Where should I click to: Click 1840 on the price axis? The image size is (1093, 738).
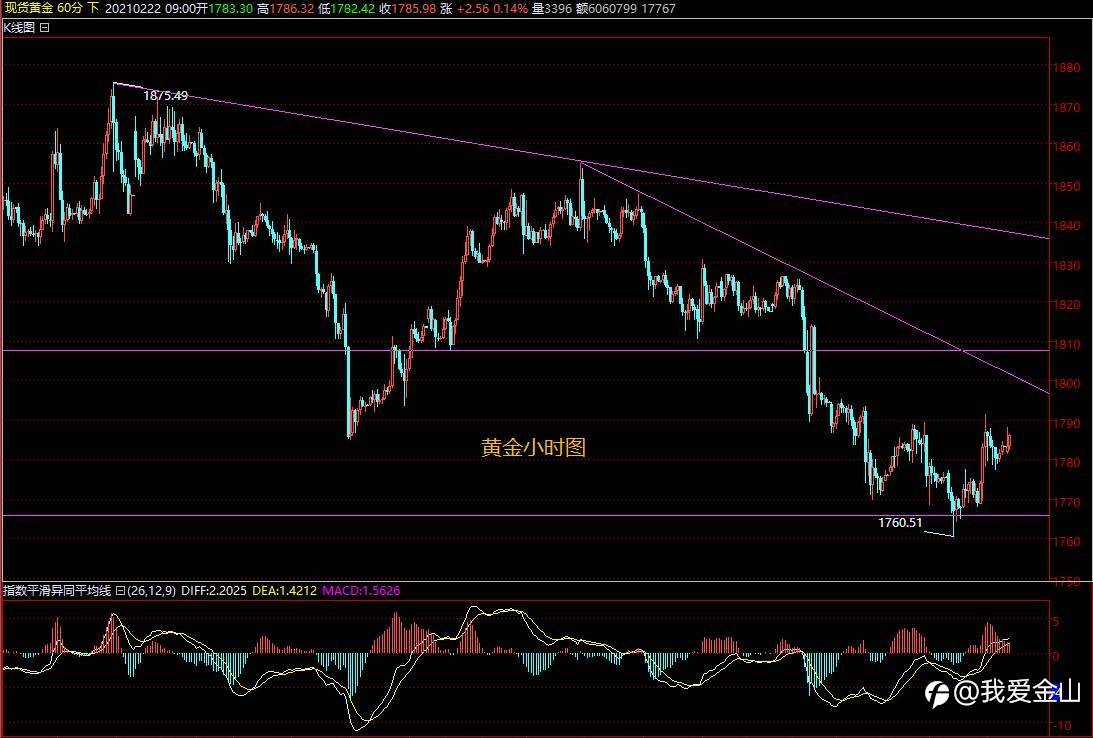[x=1067, y=226]
